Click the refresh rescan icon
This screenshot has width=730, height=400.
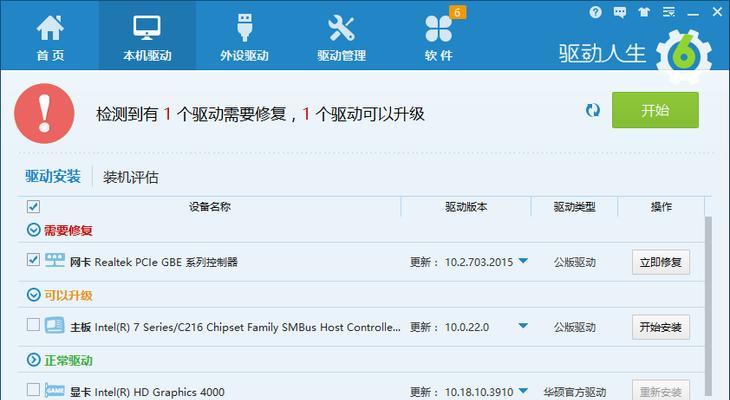pos(593,110)
